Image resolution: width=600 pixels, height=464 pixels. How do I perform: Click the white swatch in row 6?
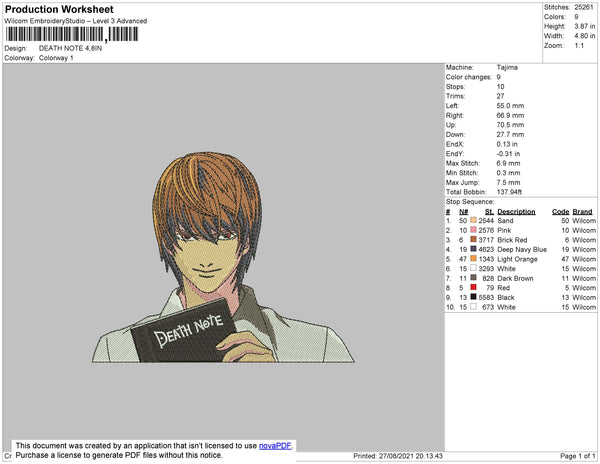click(473, 268)
